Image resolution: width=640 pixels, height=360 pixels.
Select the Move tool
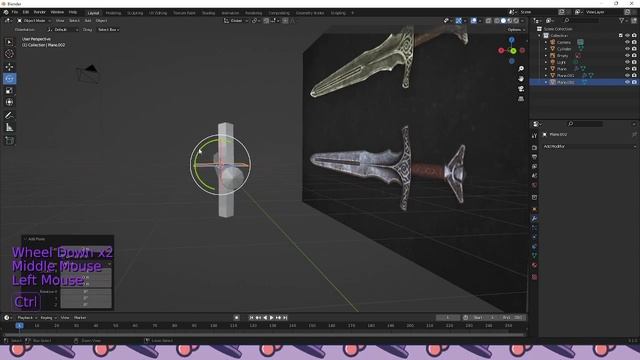point(9,67)
